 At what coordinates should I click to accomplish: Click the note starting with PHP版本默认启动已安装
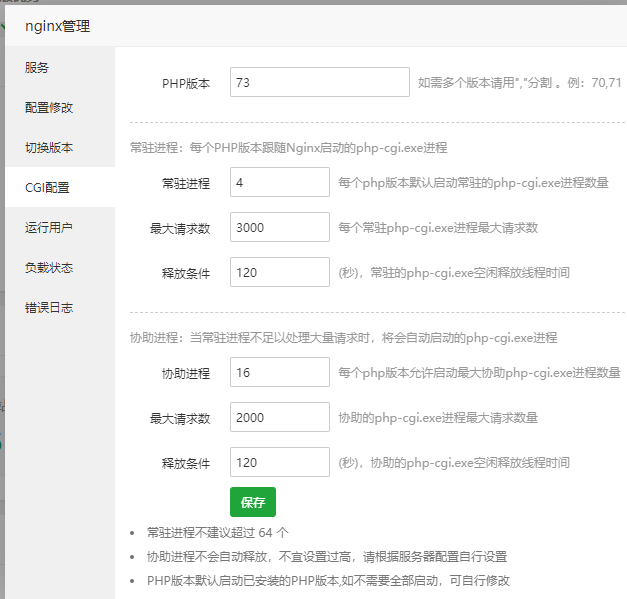(328, 581)
